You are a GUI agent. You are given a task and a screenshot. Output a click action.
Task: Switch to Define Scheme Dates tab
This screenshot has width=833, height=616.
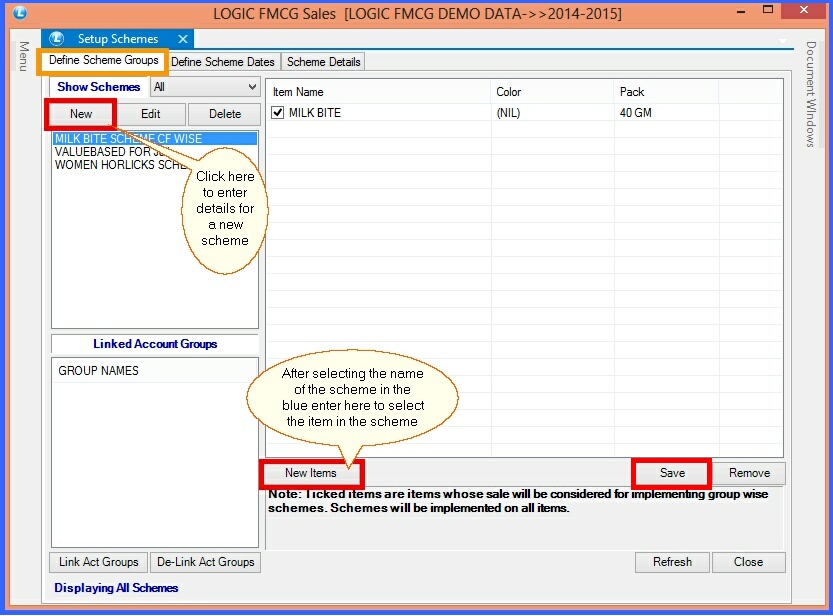[223, 62]
